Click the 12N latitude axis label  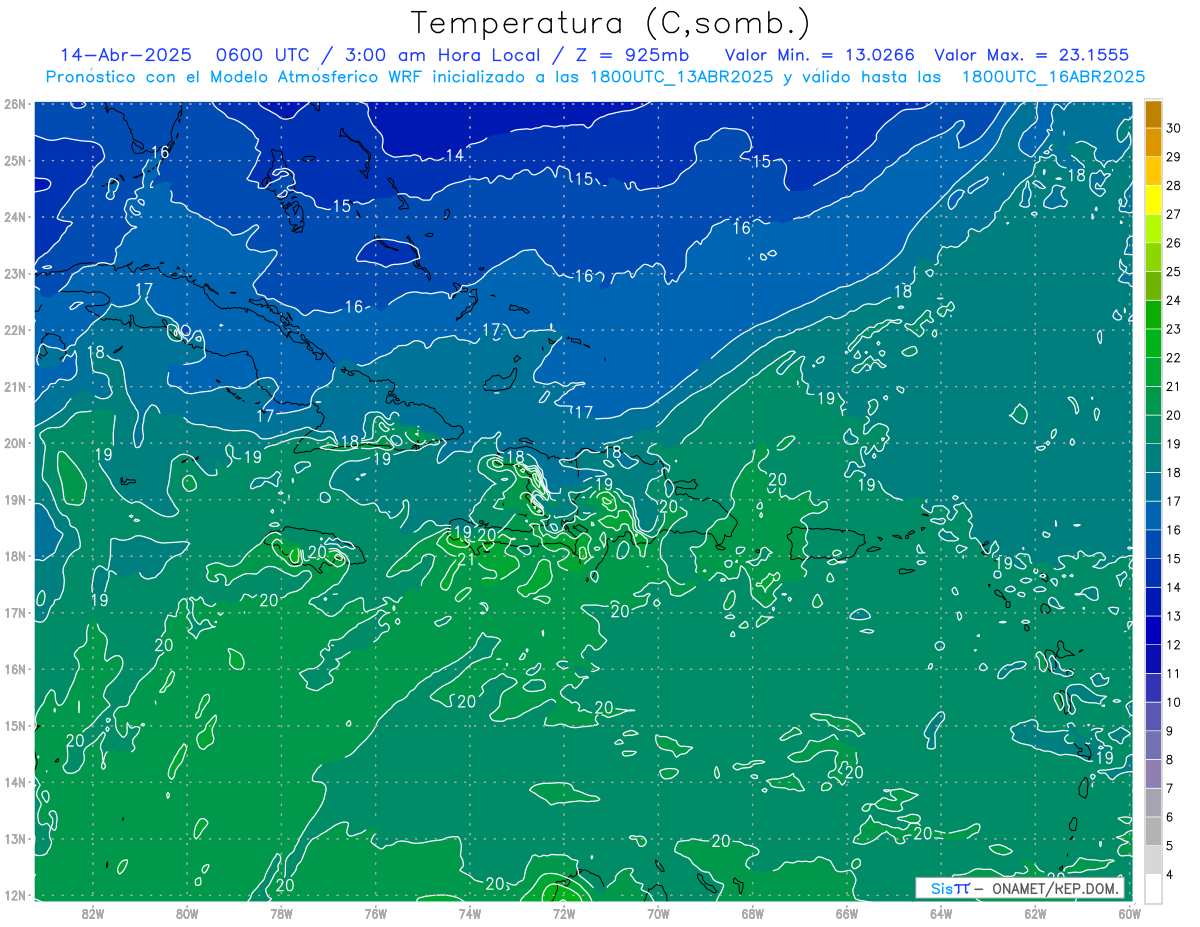pyautogui.click(x=14, y=895)
